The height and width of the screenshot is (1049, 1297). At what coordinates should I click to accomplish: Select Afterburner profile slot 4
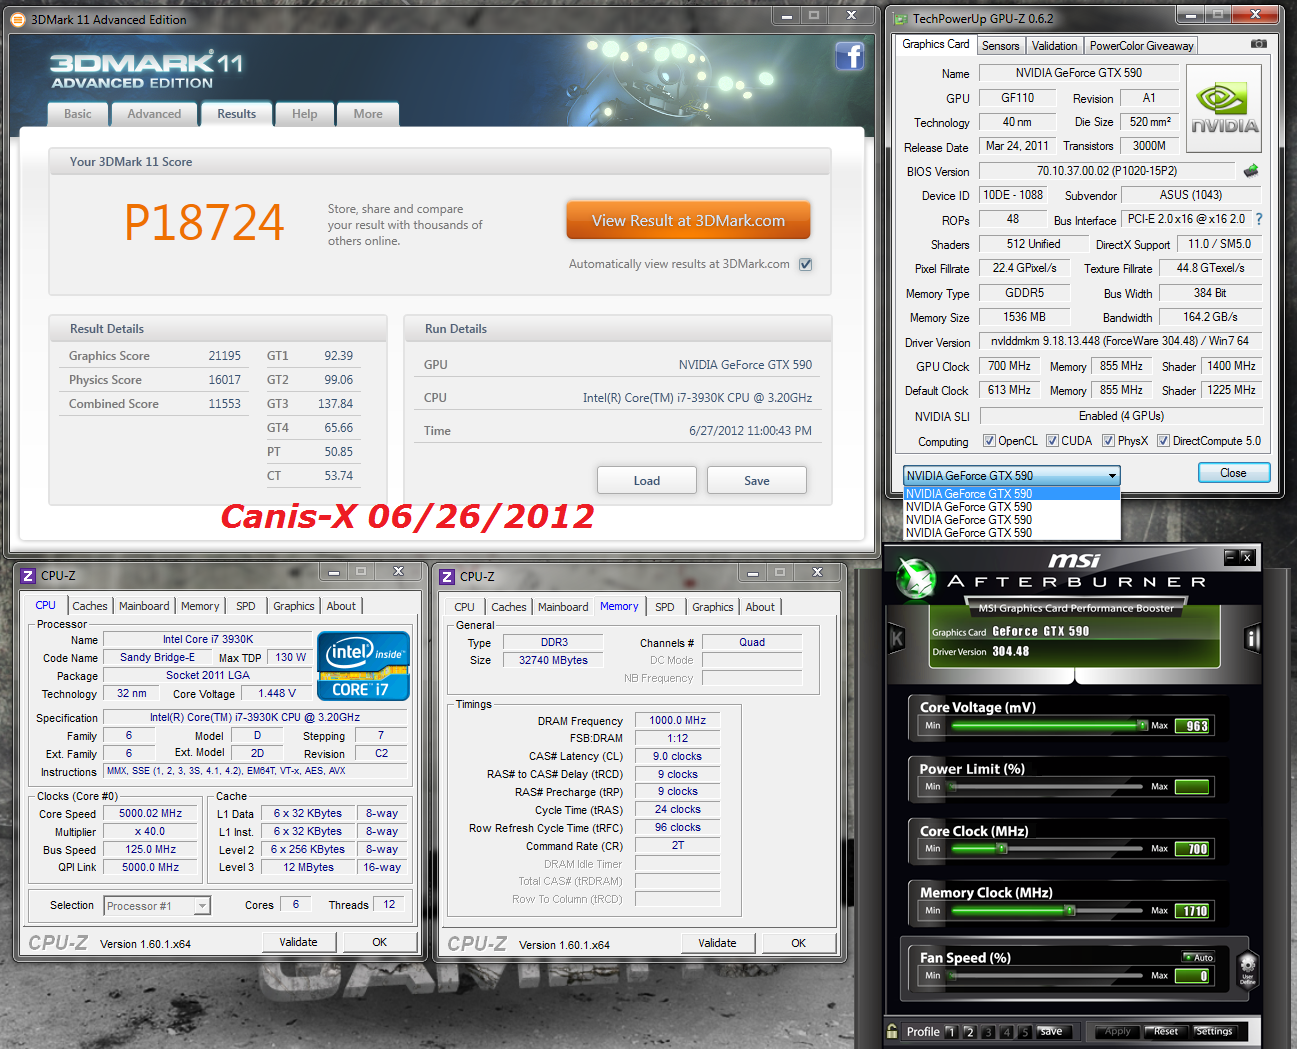point(1007,1032)
